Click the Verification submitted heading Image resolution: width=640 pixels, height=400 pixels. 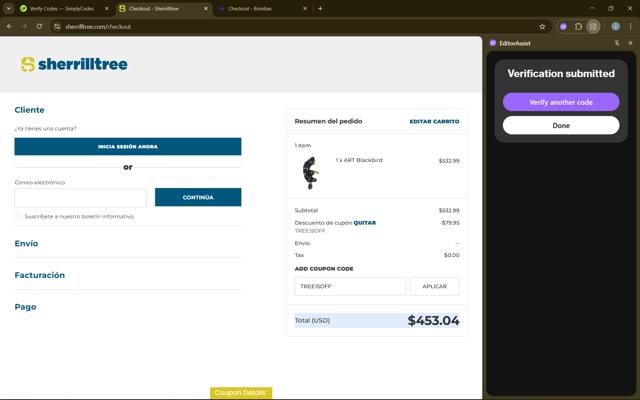coord(561,73)
